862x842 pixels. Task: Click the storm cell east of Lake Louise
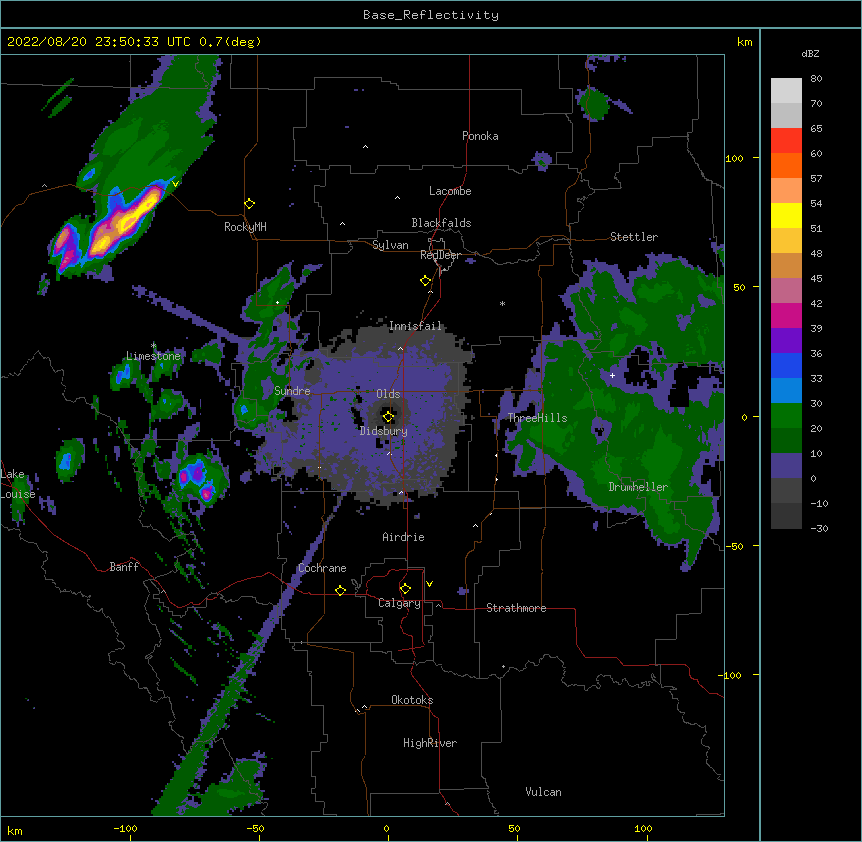tap(69, 459)
